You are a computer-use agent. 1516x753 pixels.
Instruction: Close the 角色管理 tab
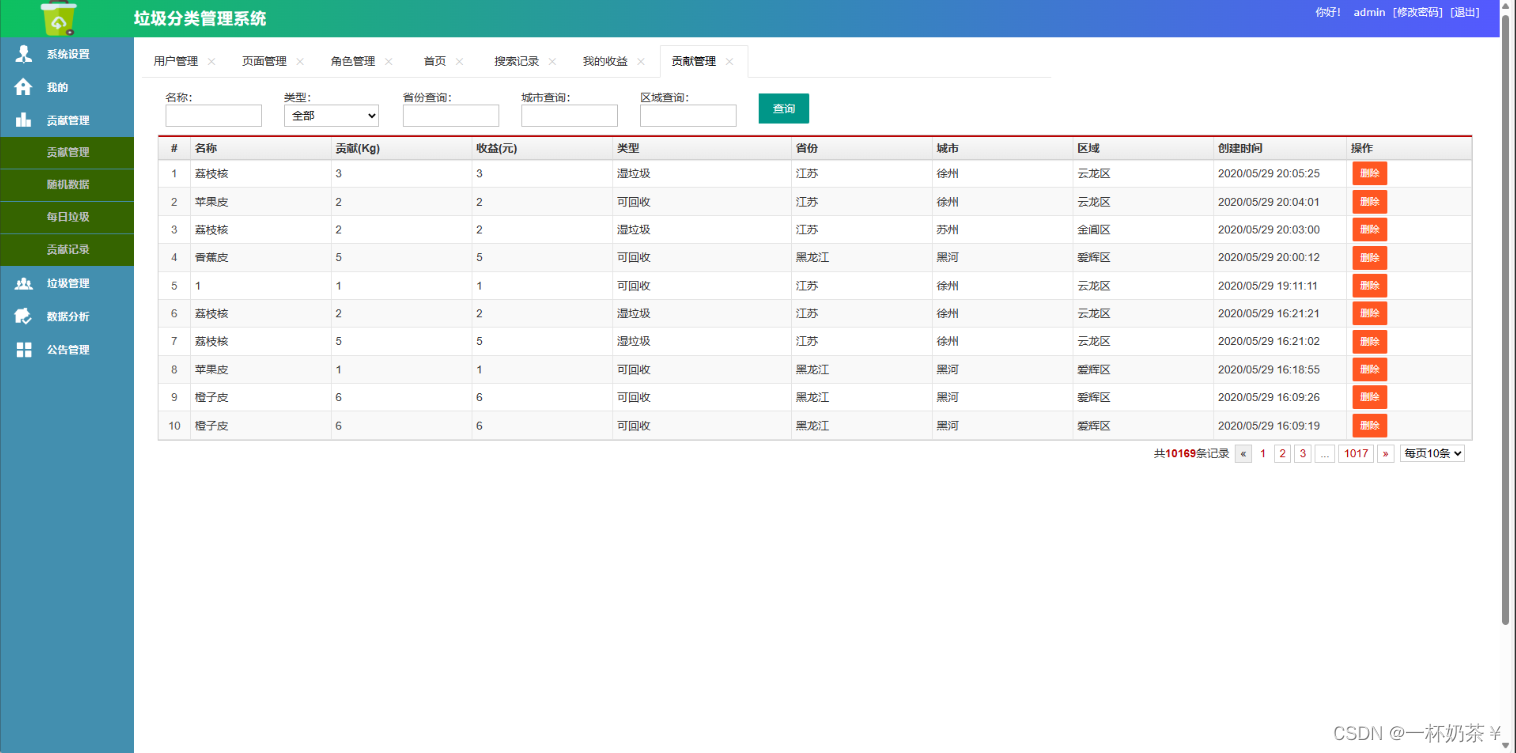pos(388,62)
